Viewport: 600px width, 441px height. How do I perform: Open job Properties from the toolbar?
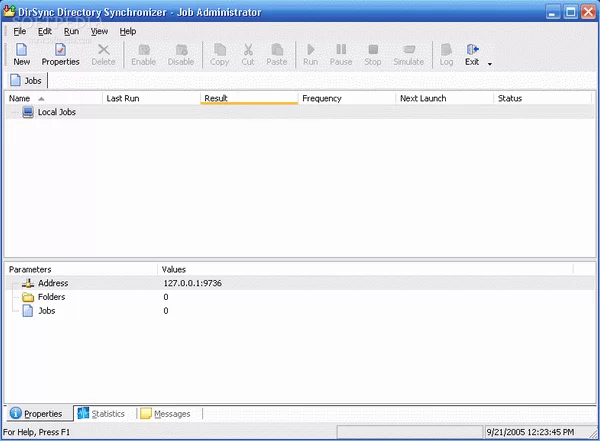click(x=60, y=54)
